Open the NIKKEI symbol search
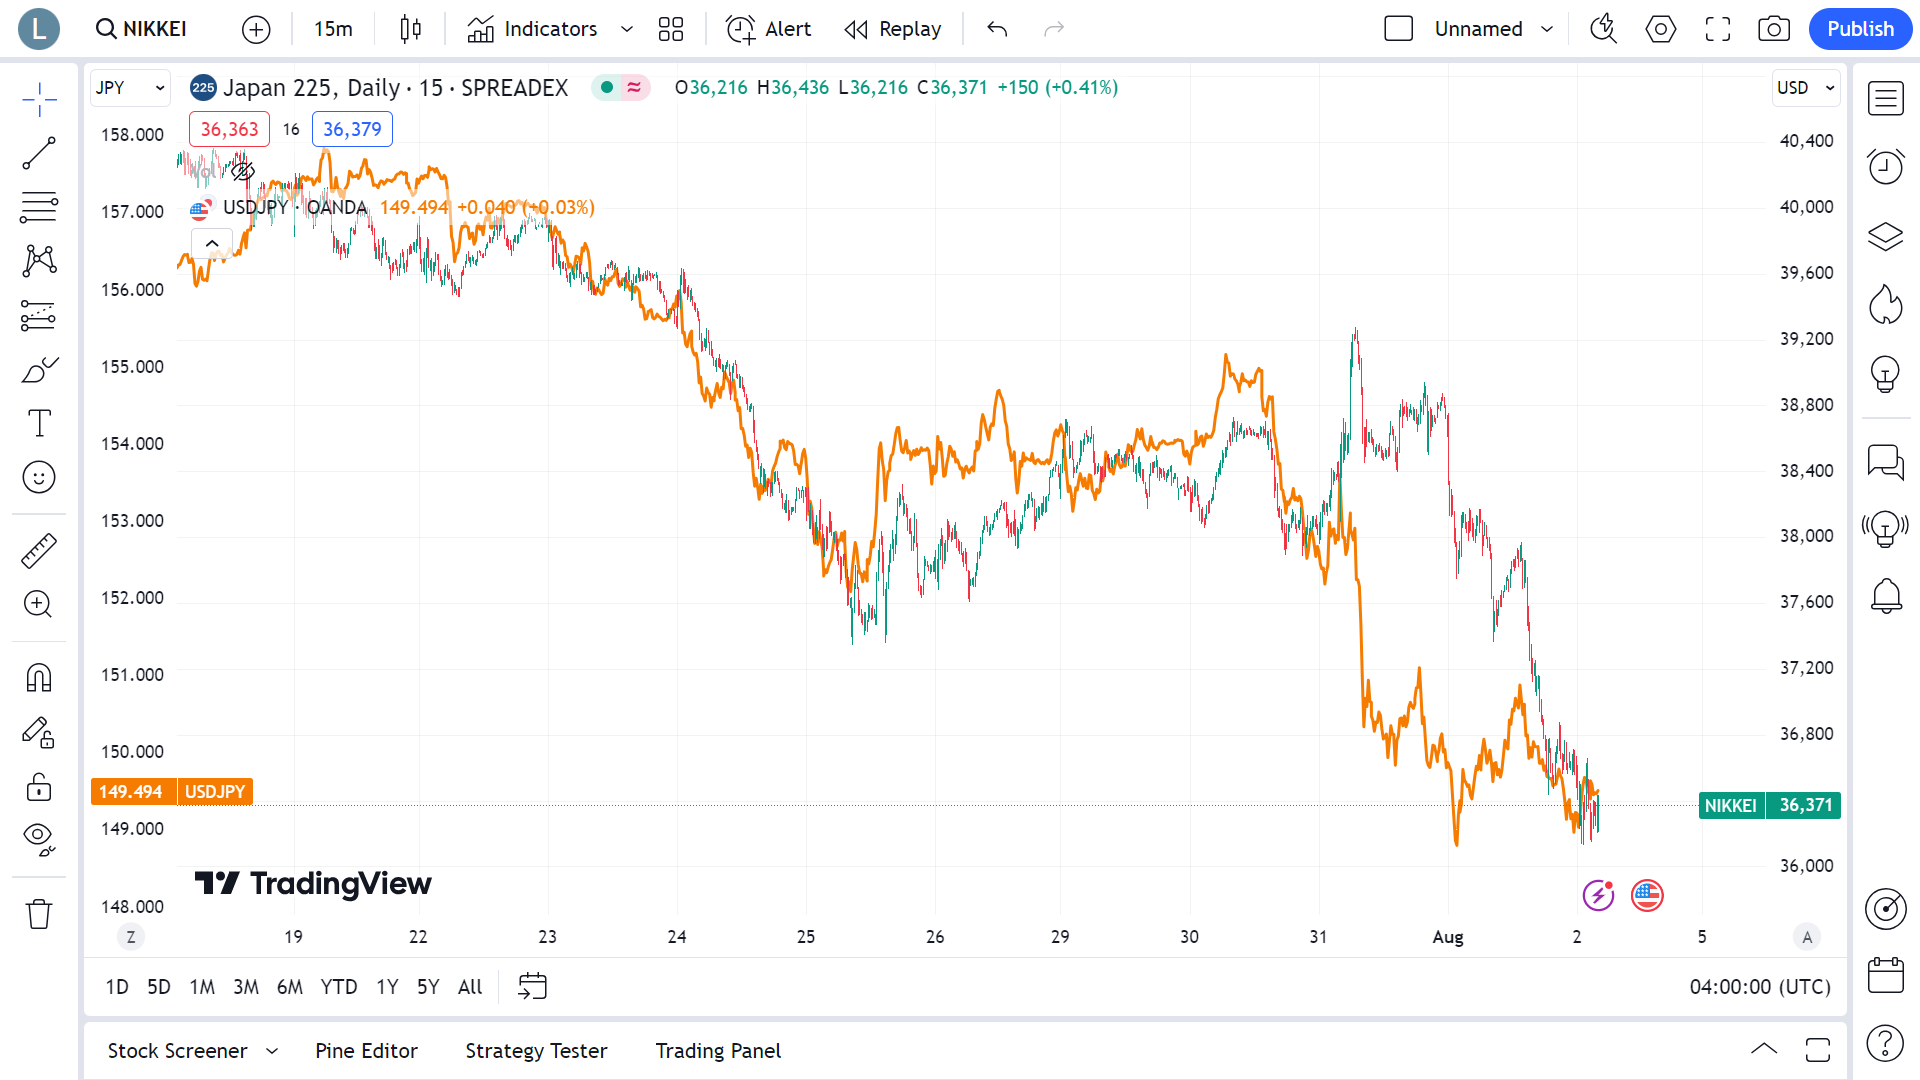The width and height of the screenshot is (1920, 1080). point(142,29)
